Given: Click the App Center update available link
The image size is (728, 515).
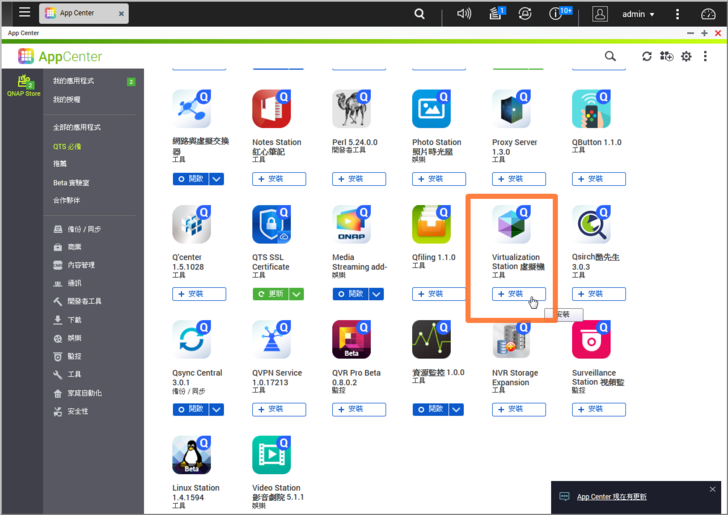Looking at the screenshot, I should point(611,497).
